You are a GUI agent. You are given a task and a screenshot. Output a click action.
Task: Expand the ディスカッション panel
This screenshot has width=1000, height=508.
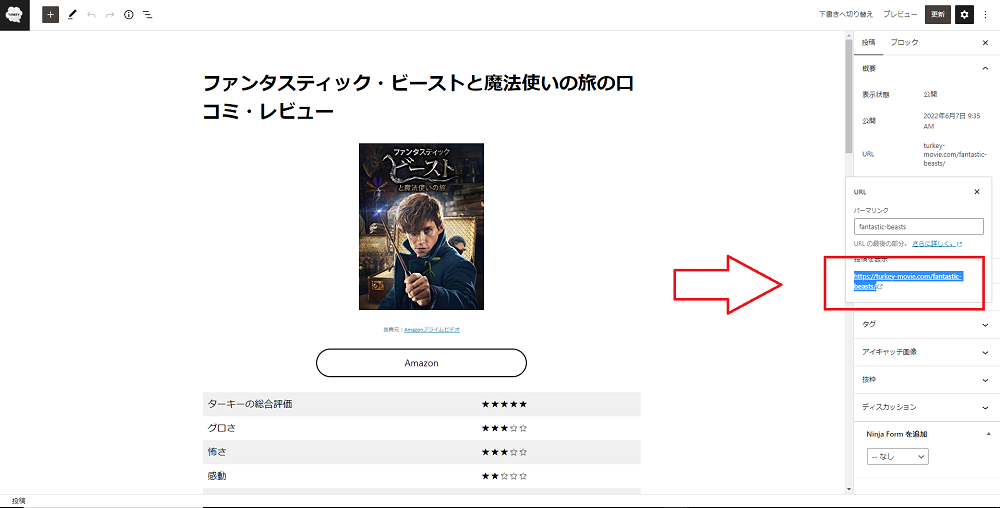tap(923, 407)
